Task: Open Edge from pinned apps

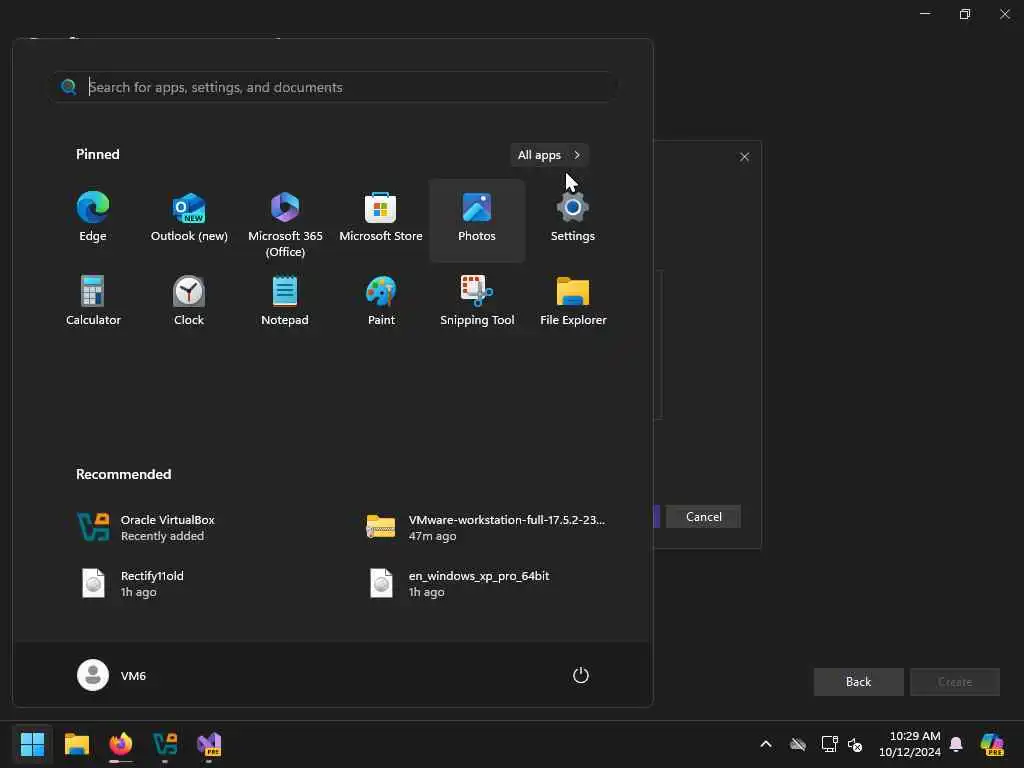Action: click(93, 219)
